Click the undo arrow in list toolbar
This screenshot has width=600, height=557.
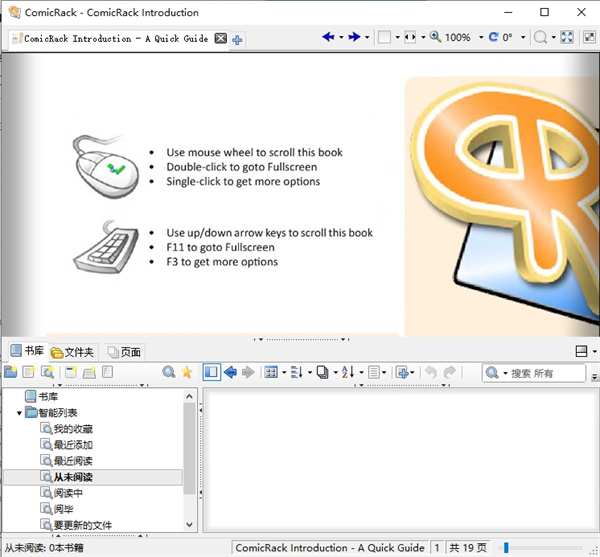coord(431,372)
